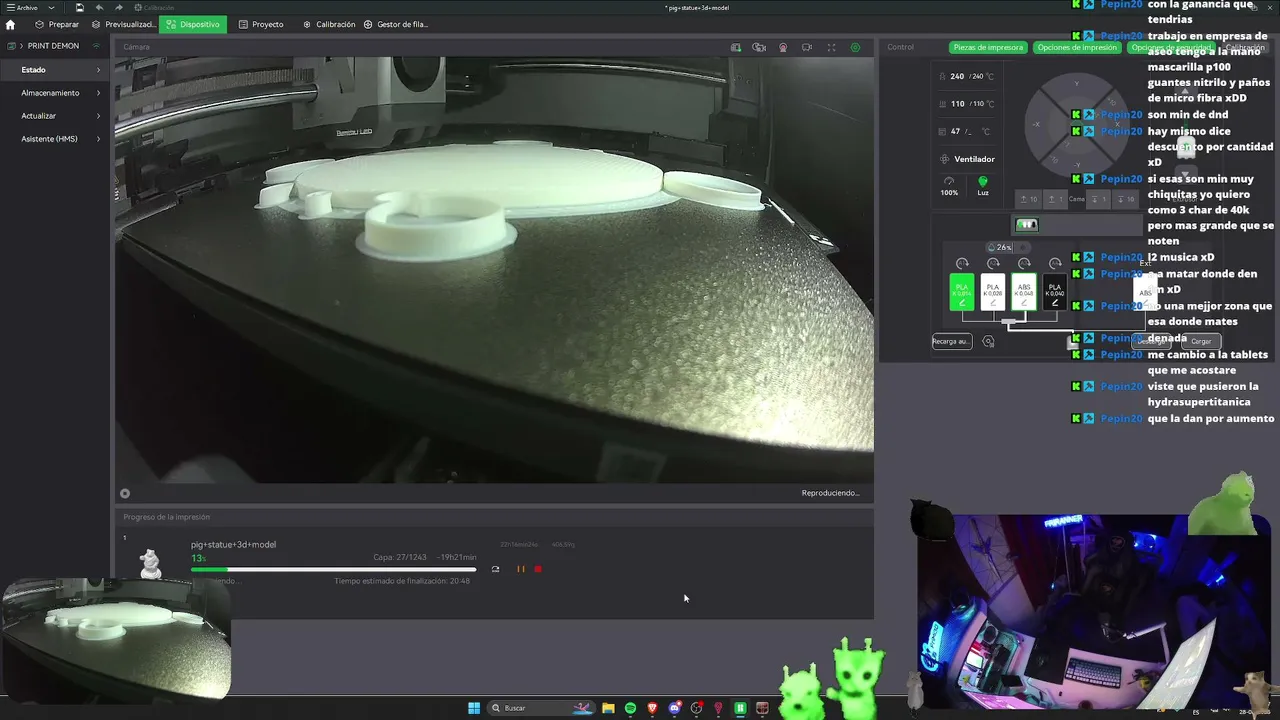
Task: Click the pig statue model thumbnail
Action: (150, 563)
